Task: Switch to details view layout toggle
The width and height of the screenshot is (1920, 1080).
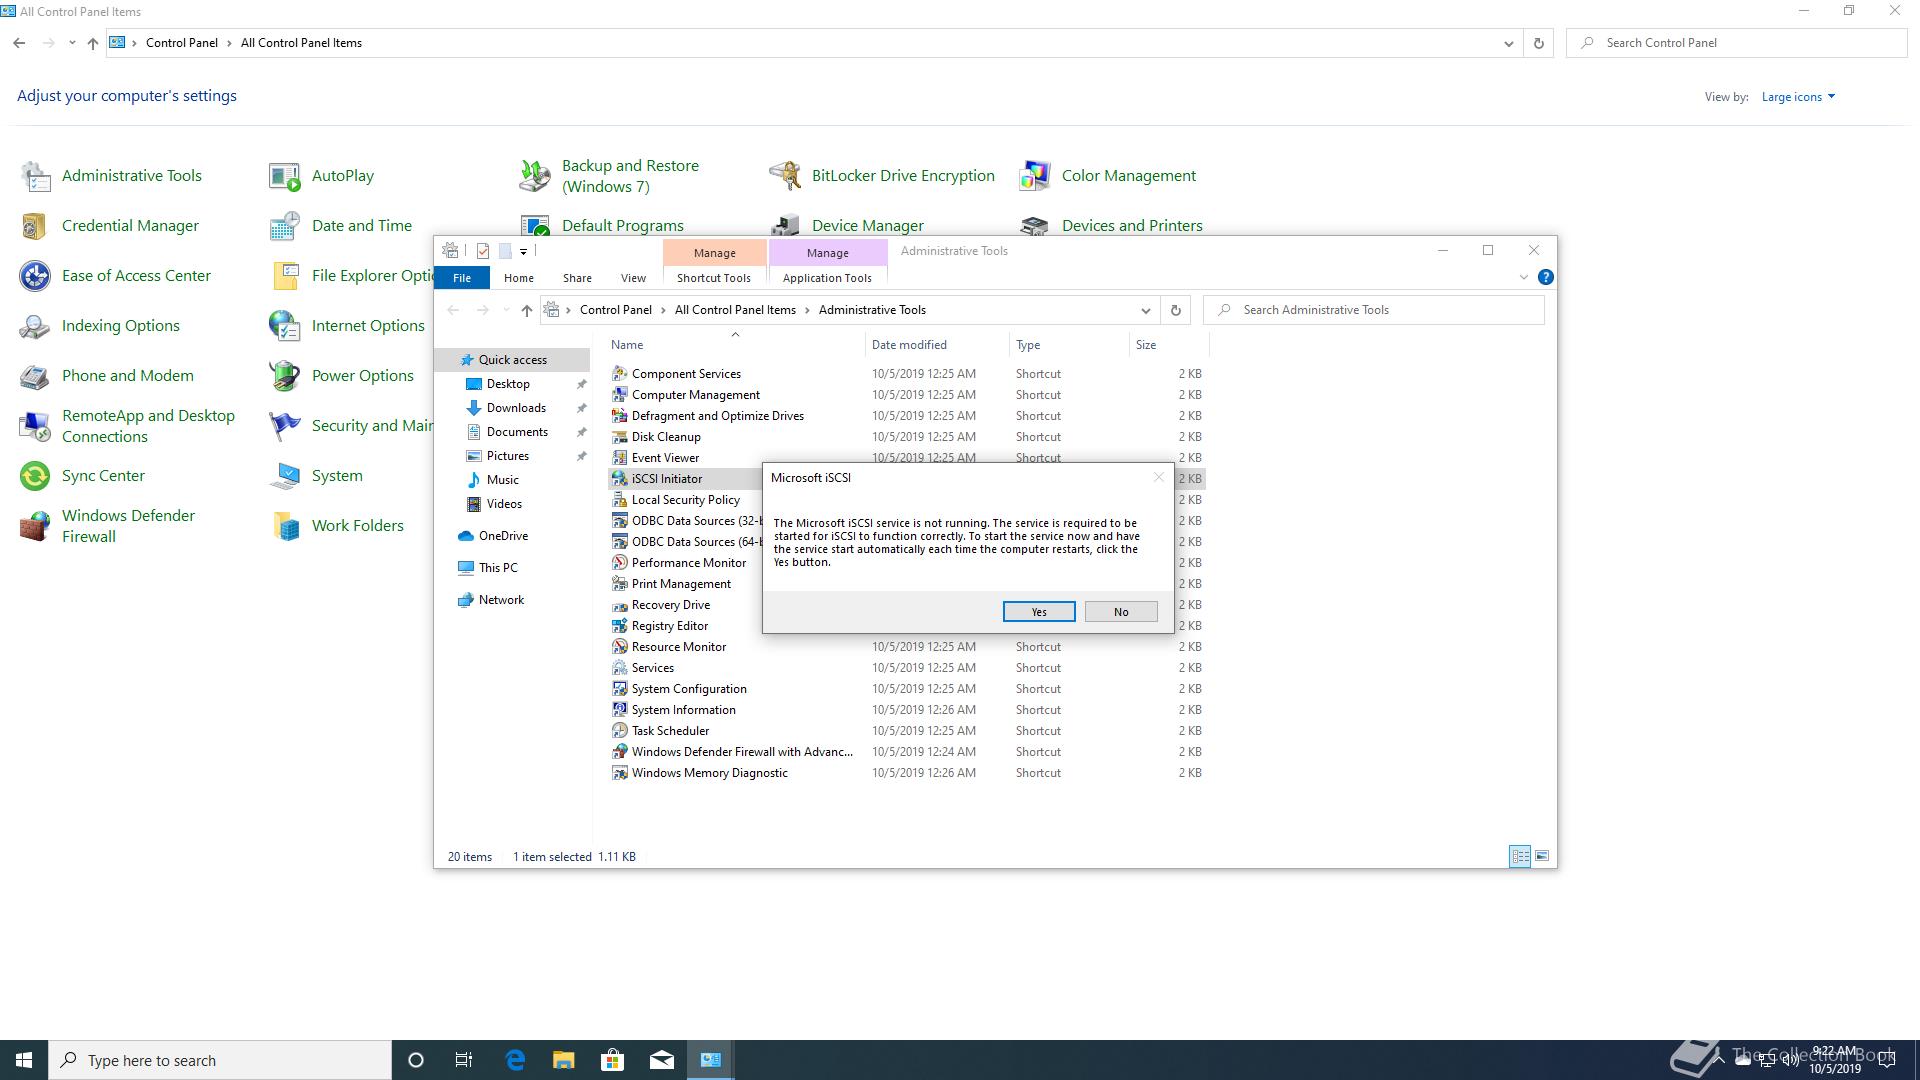Action: (1519, 856)
